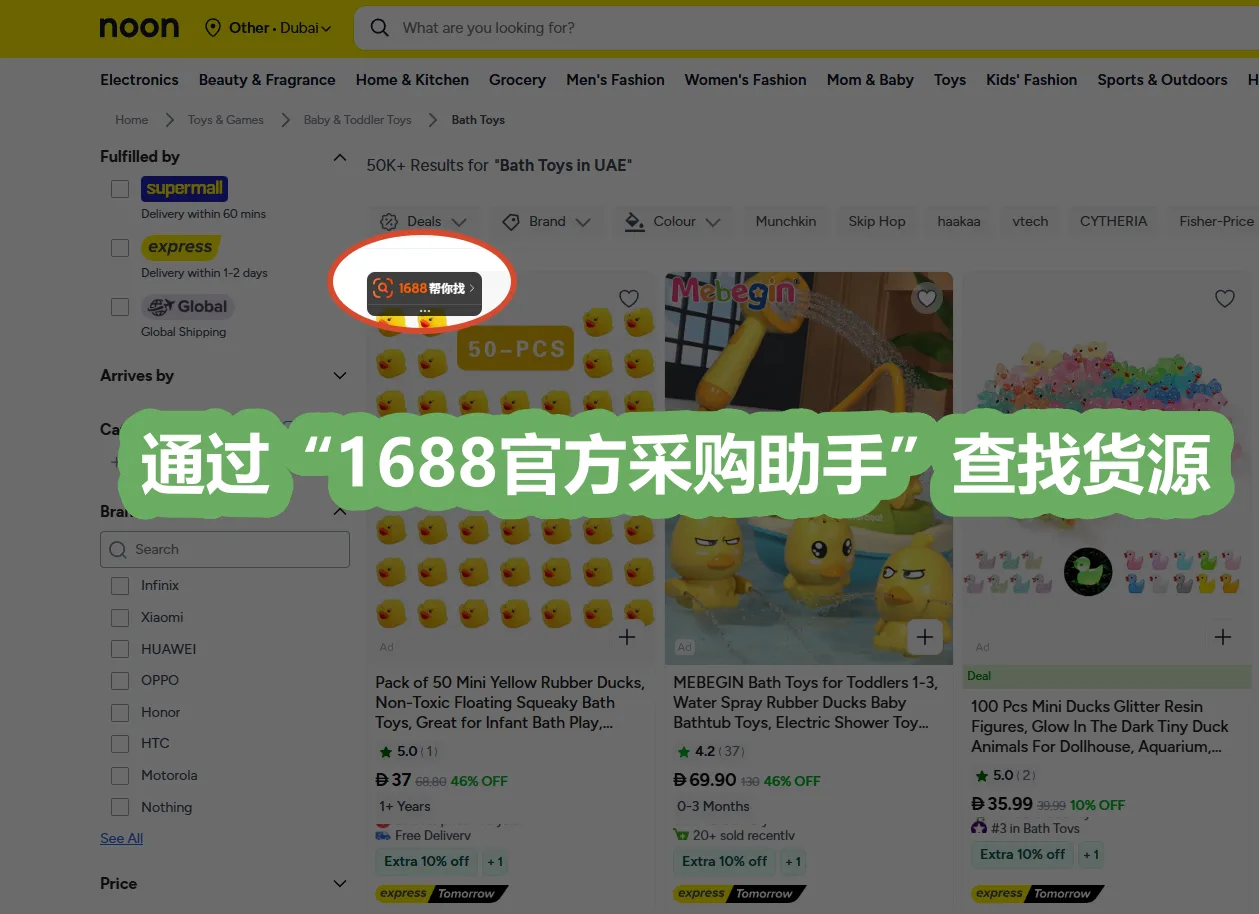Expand the Price filter section
This screenshot has width=1259, height=914.
tap(340, 884)
